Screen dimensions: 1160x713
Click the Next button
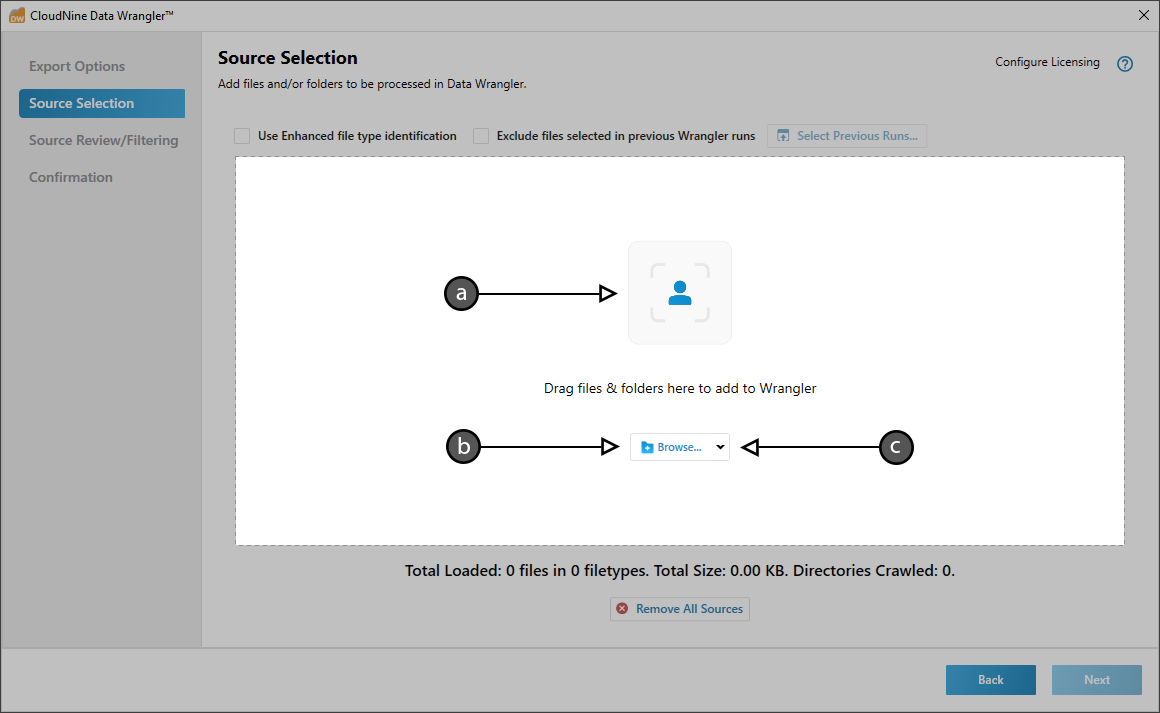click(1097, 680)
